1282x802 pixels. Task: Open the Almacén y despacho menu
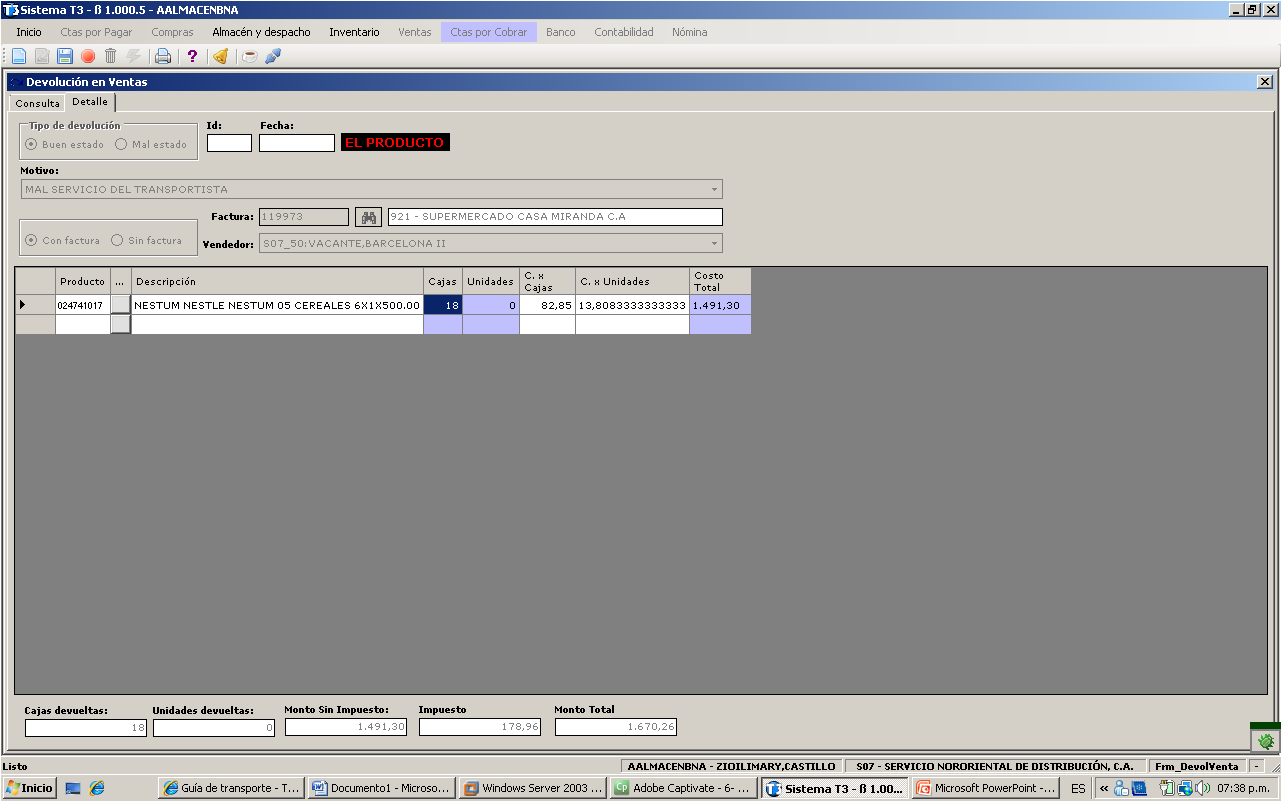tap(261, 32)
